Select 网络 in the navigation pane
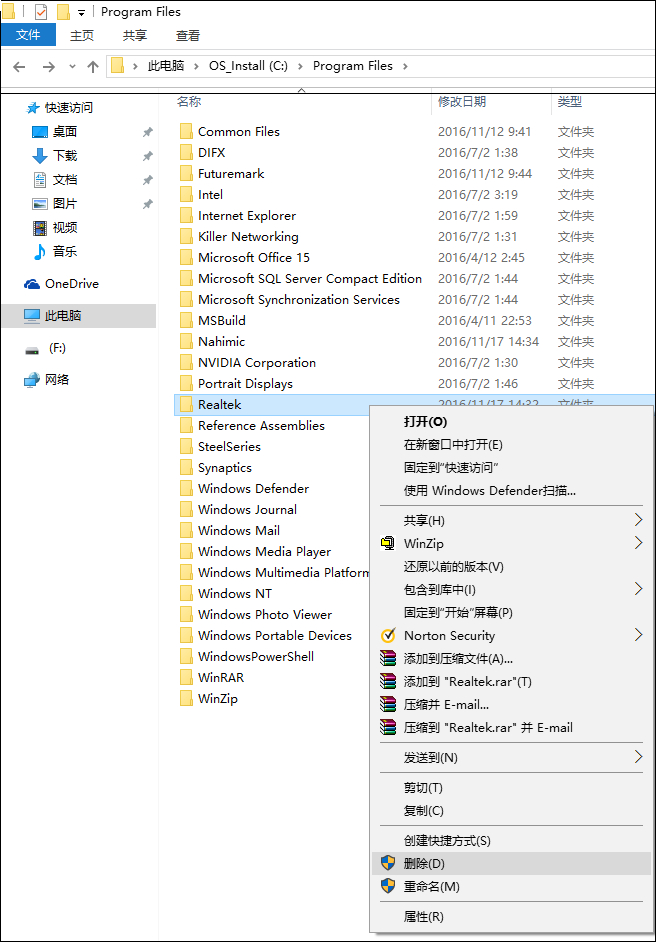 47,380
